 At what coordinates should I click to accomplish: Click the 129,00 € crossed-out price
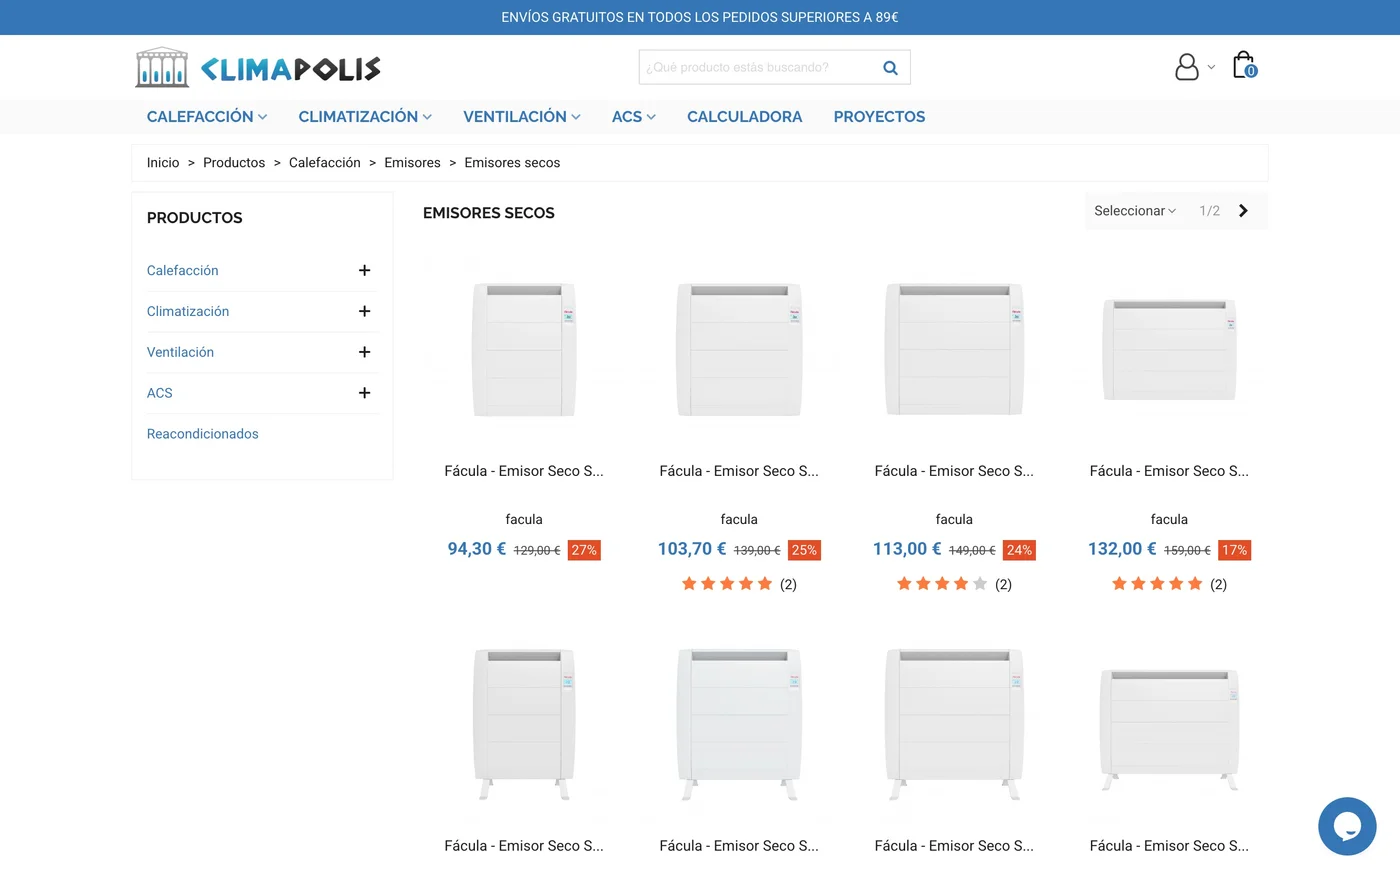click(x=537, y=551)
